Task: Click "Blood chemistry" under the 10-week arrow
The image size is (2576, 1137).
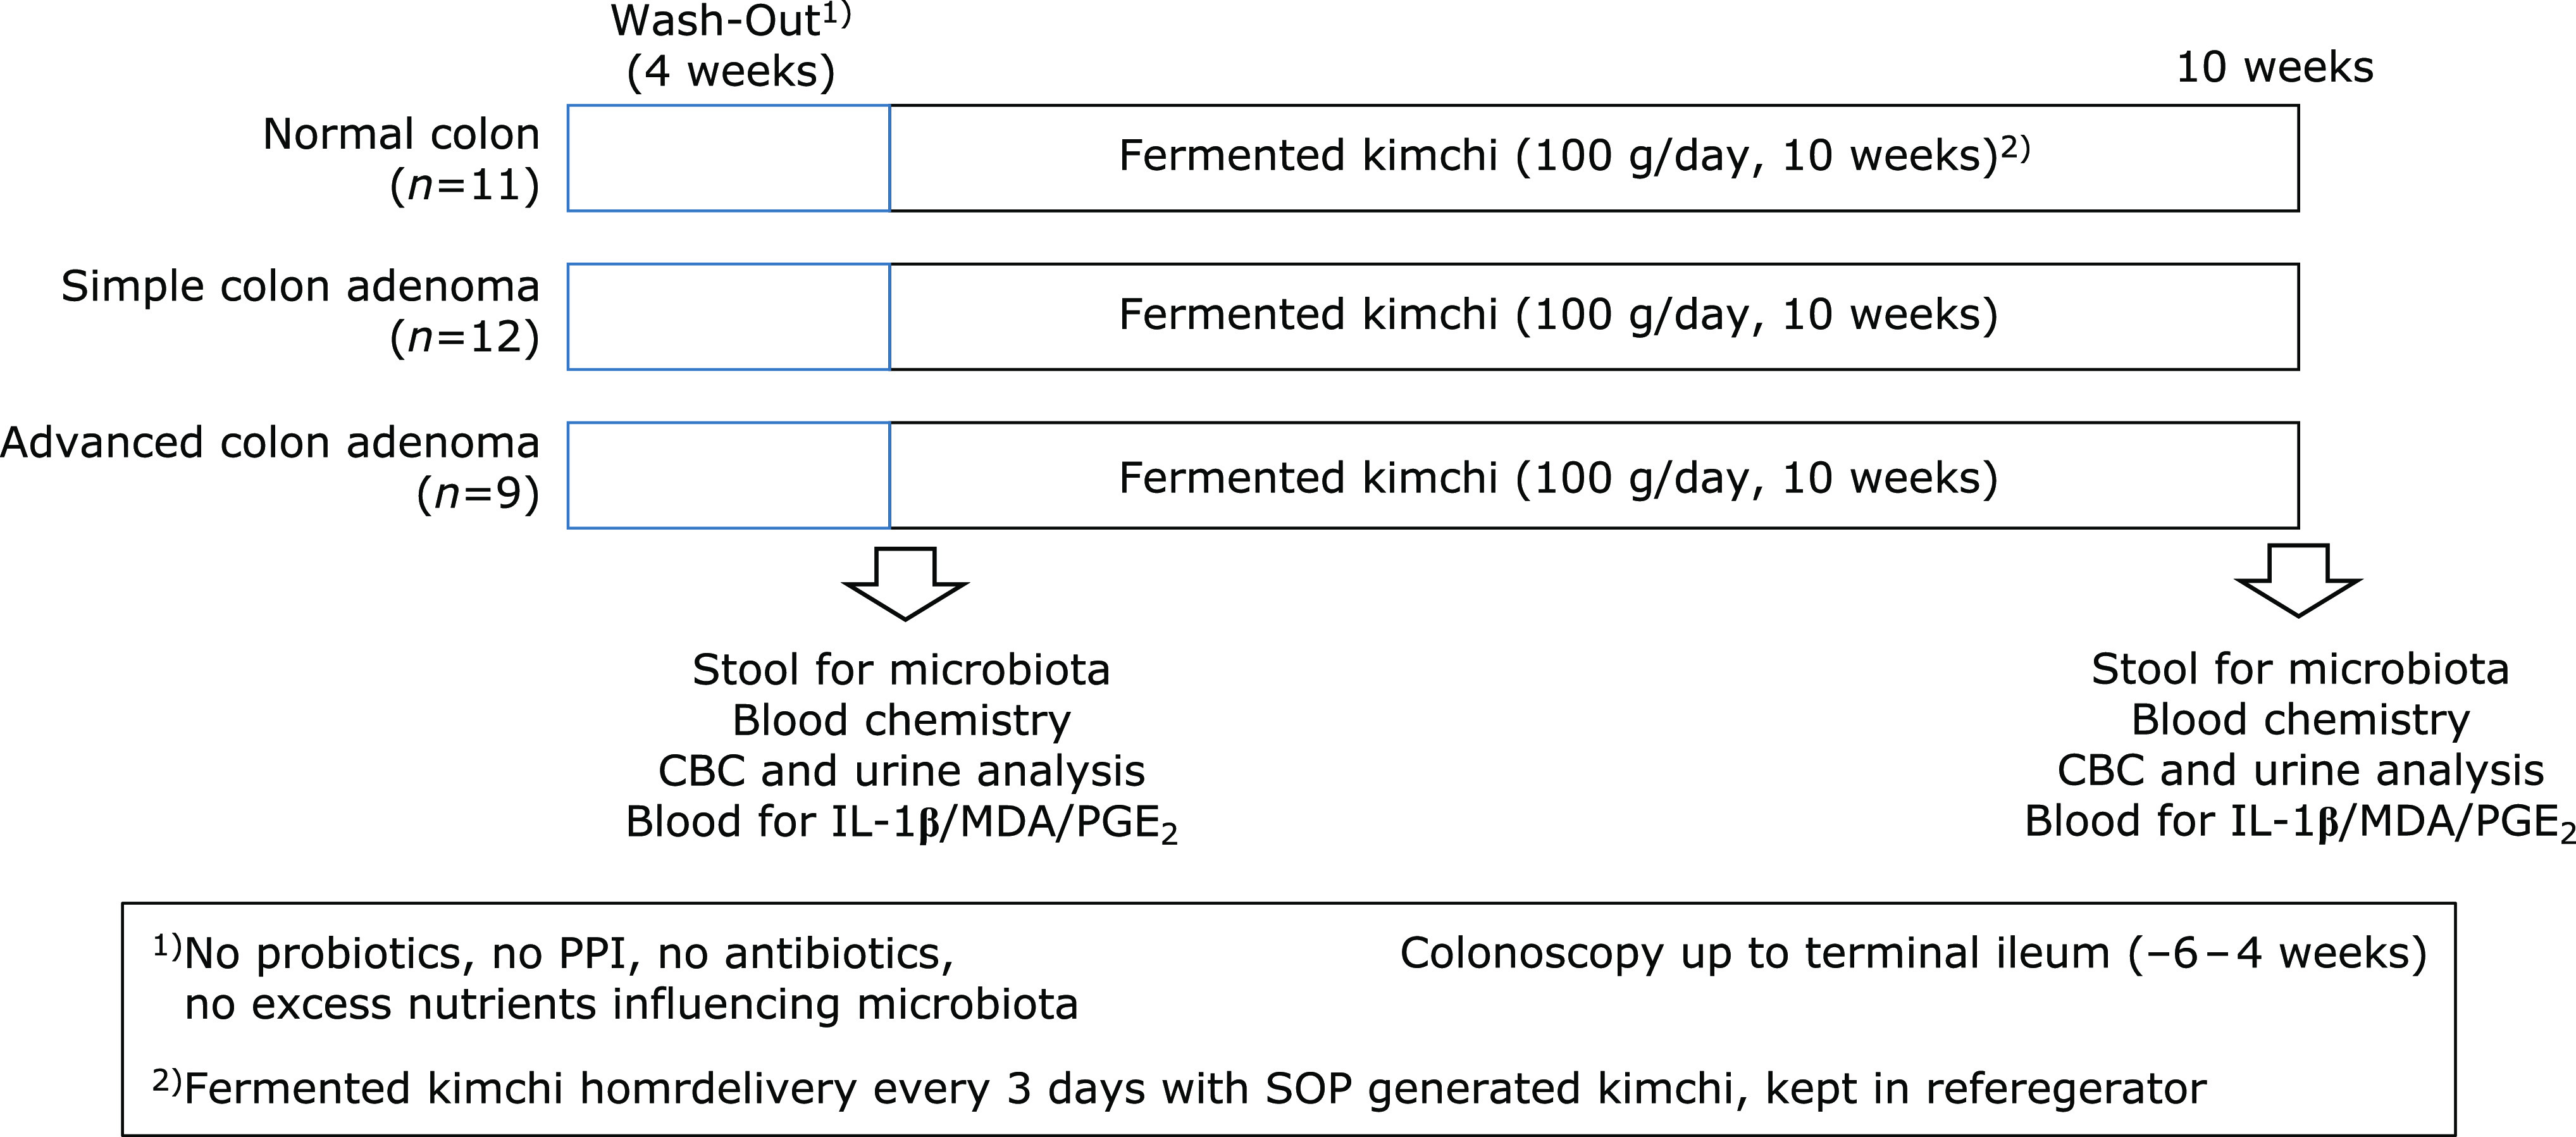Action: 2299,720
